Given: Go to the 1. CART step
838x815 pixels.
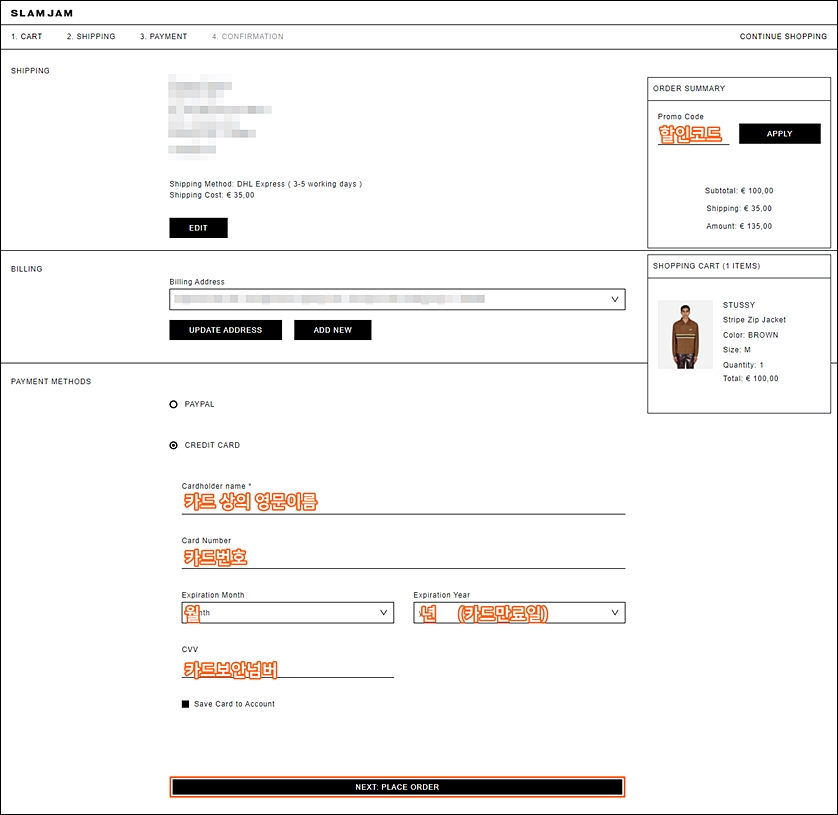Looking at the screenshot, I should click(27, 36).
